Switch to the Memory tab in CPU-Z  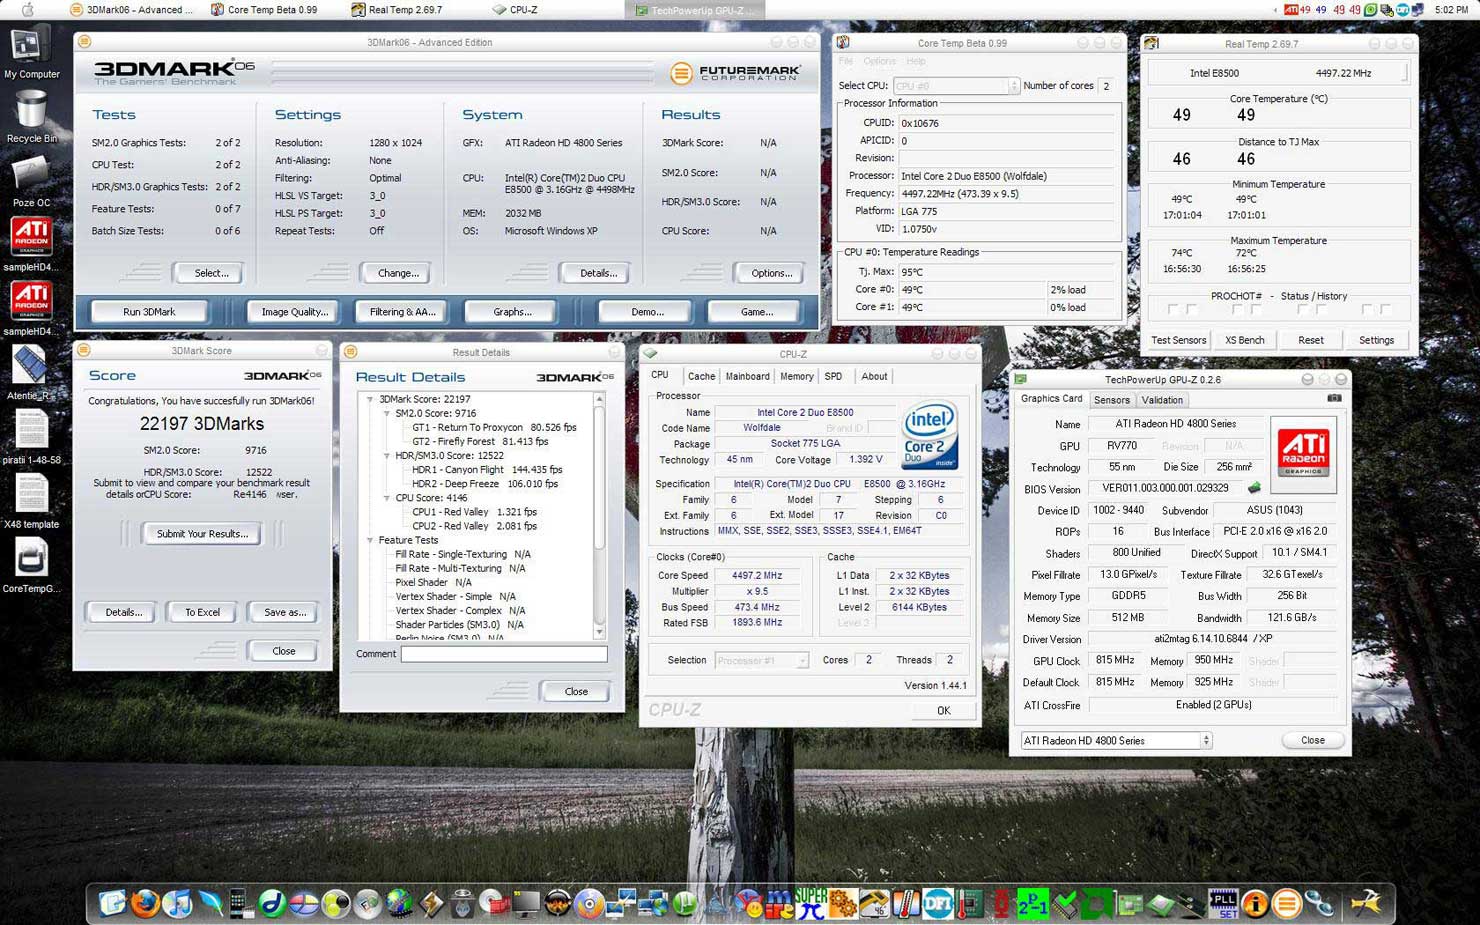click(x=796, y=376)
